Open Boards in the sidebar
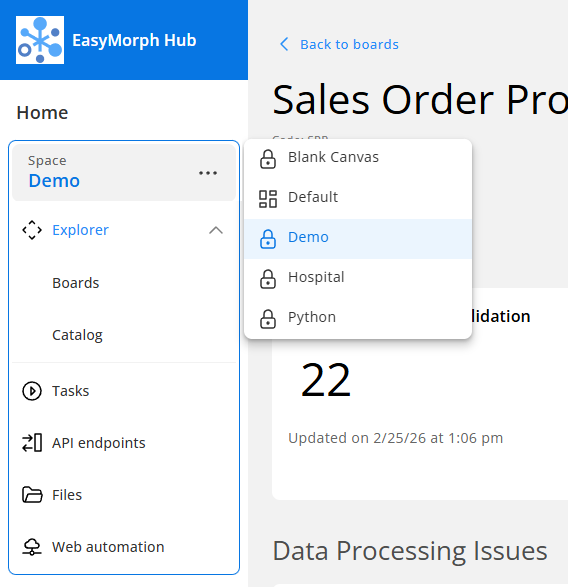The image size is (568, 587). coord(76,283)
